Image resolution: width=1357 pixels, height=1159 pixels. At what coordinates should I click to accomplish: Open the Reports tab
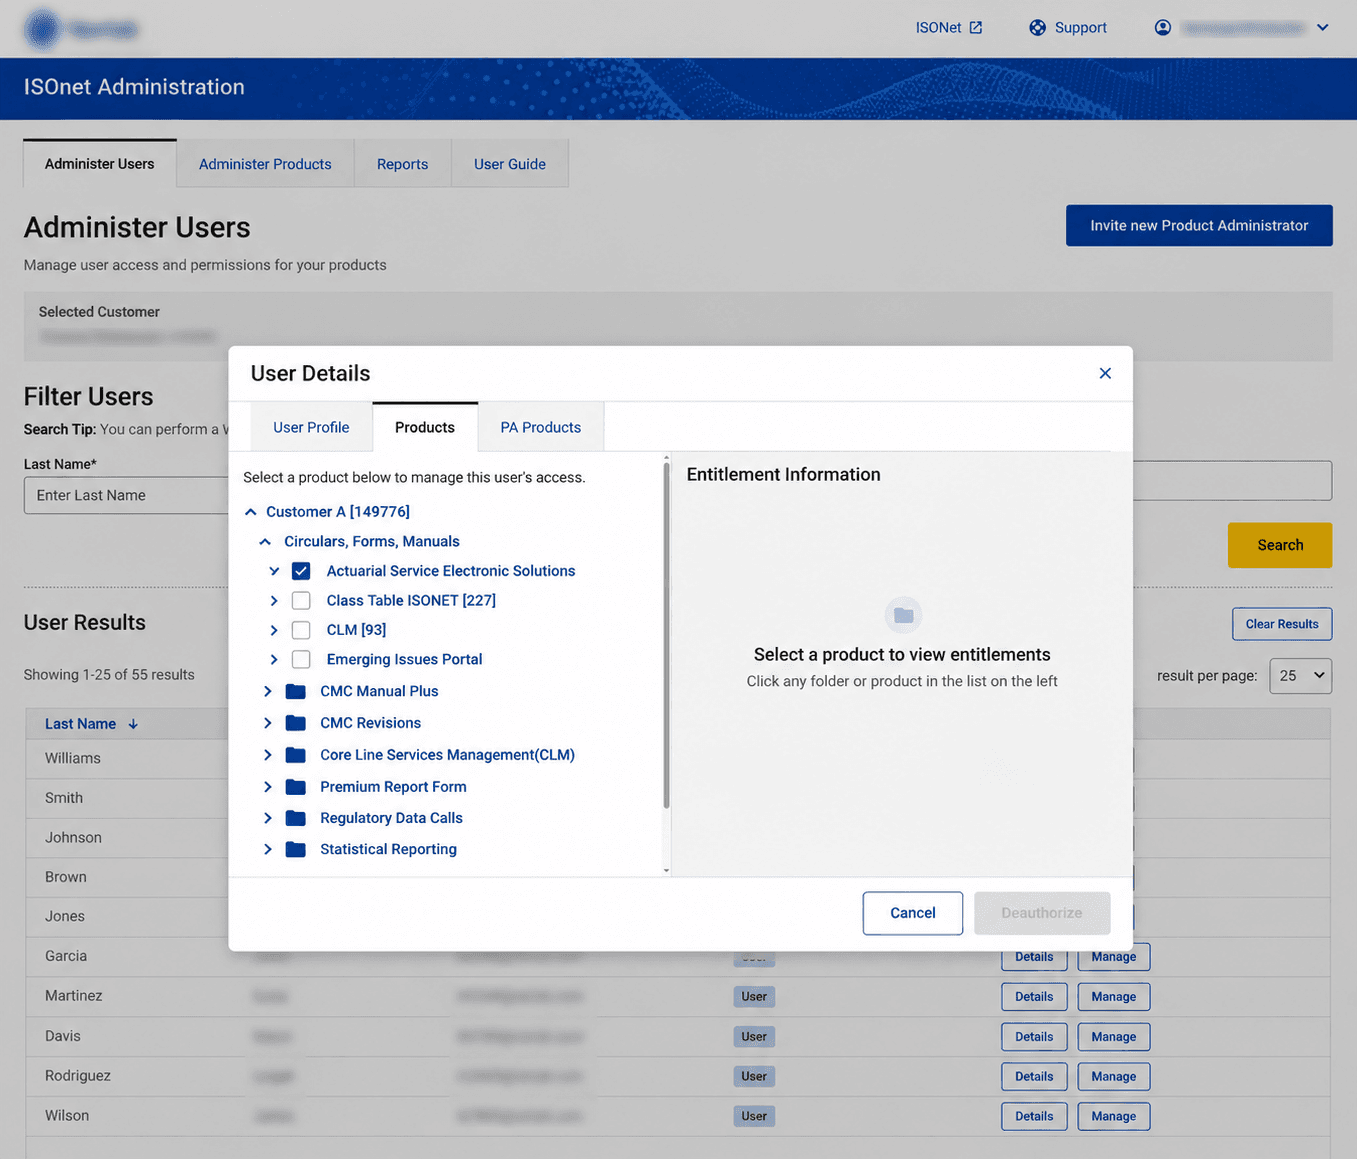402,164
